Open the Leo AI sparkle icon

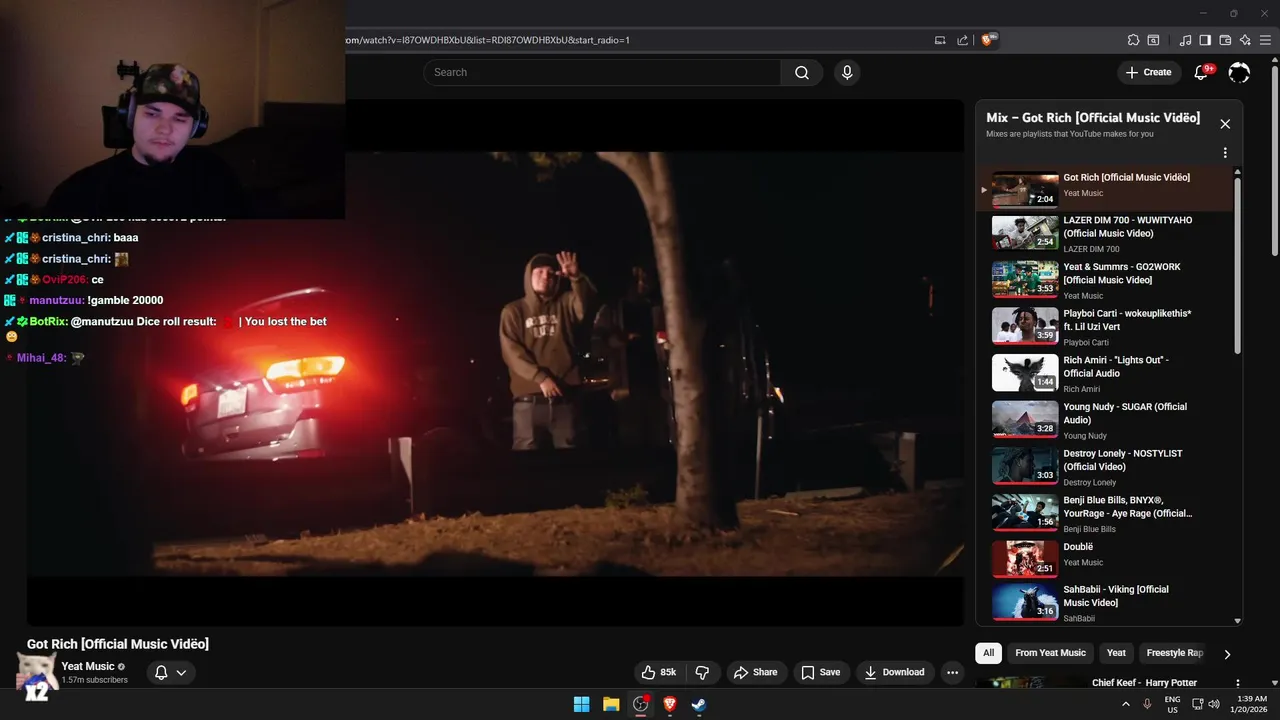[1245, 40]
